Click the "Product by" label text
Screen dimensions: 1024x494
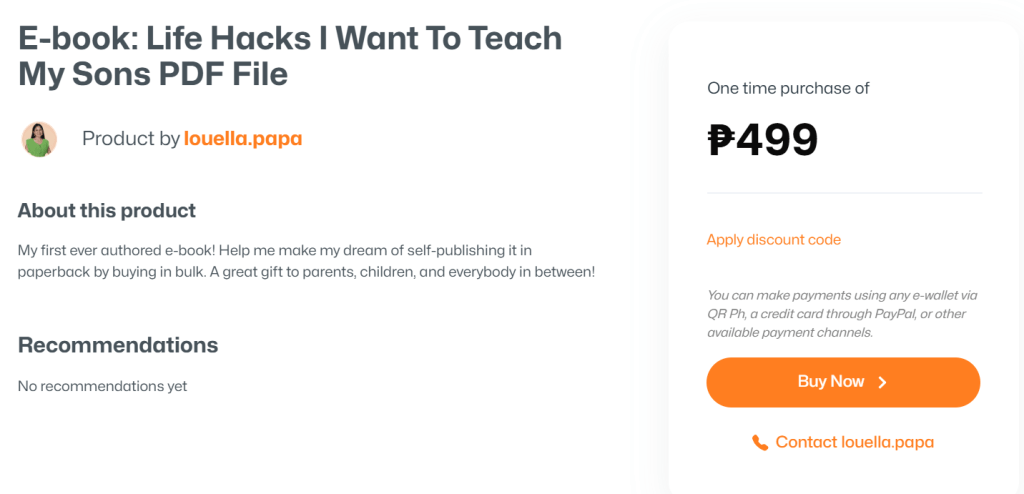point(131,139)
